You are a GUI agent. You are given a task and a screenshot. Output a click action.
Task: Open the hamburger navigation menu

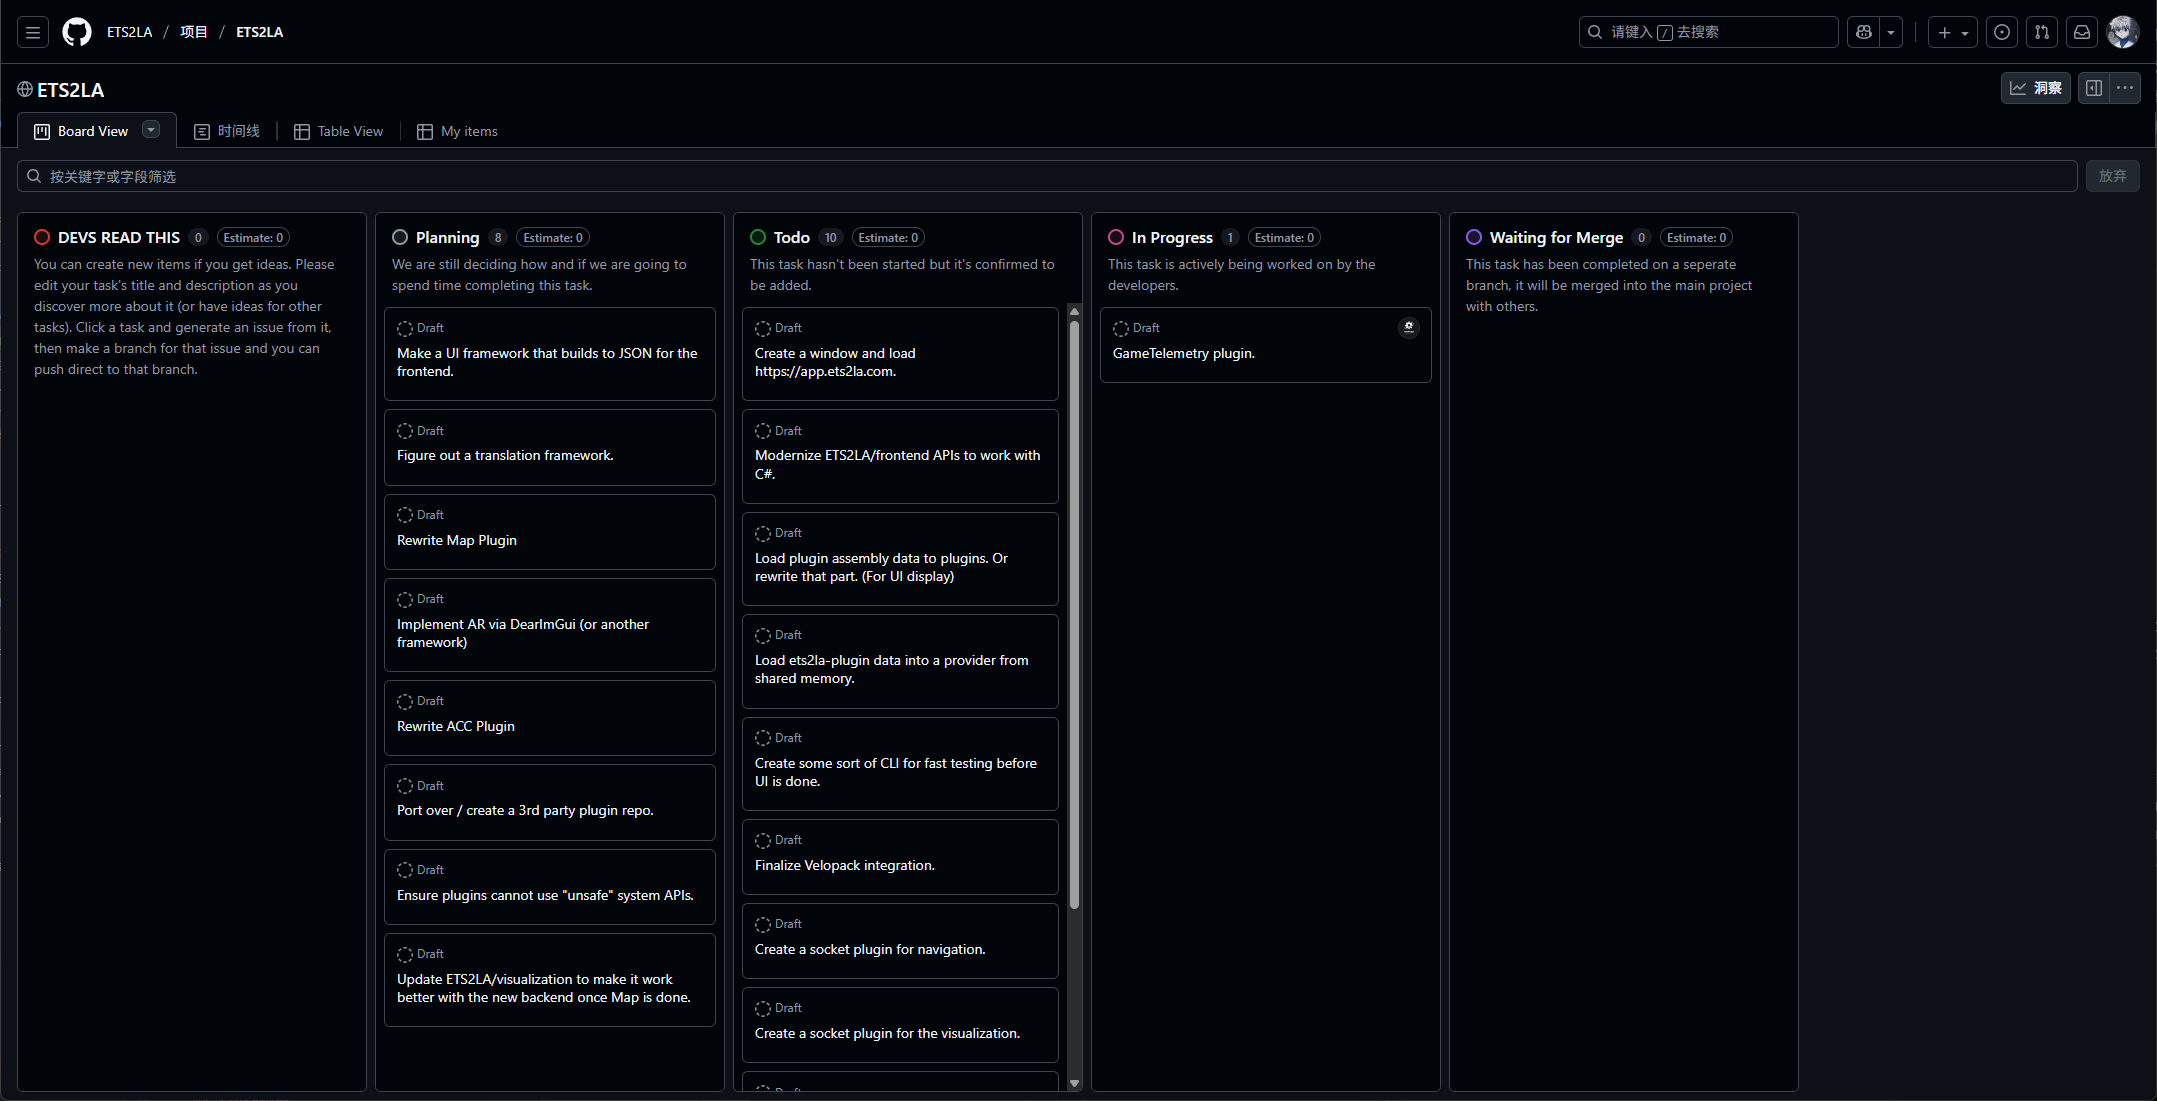pyautogui.click(x=33, y=32)
